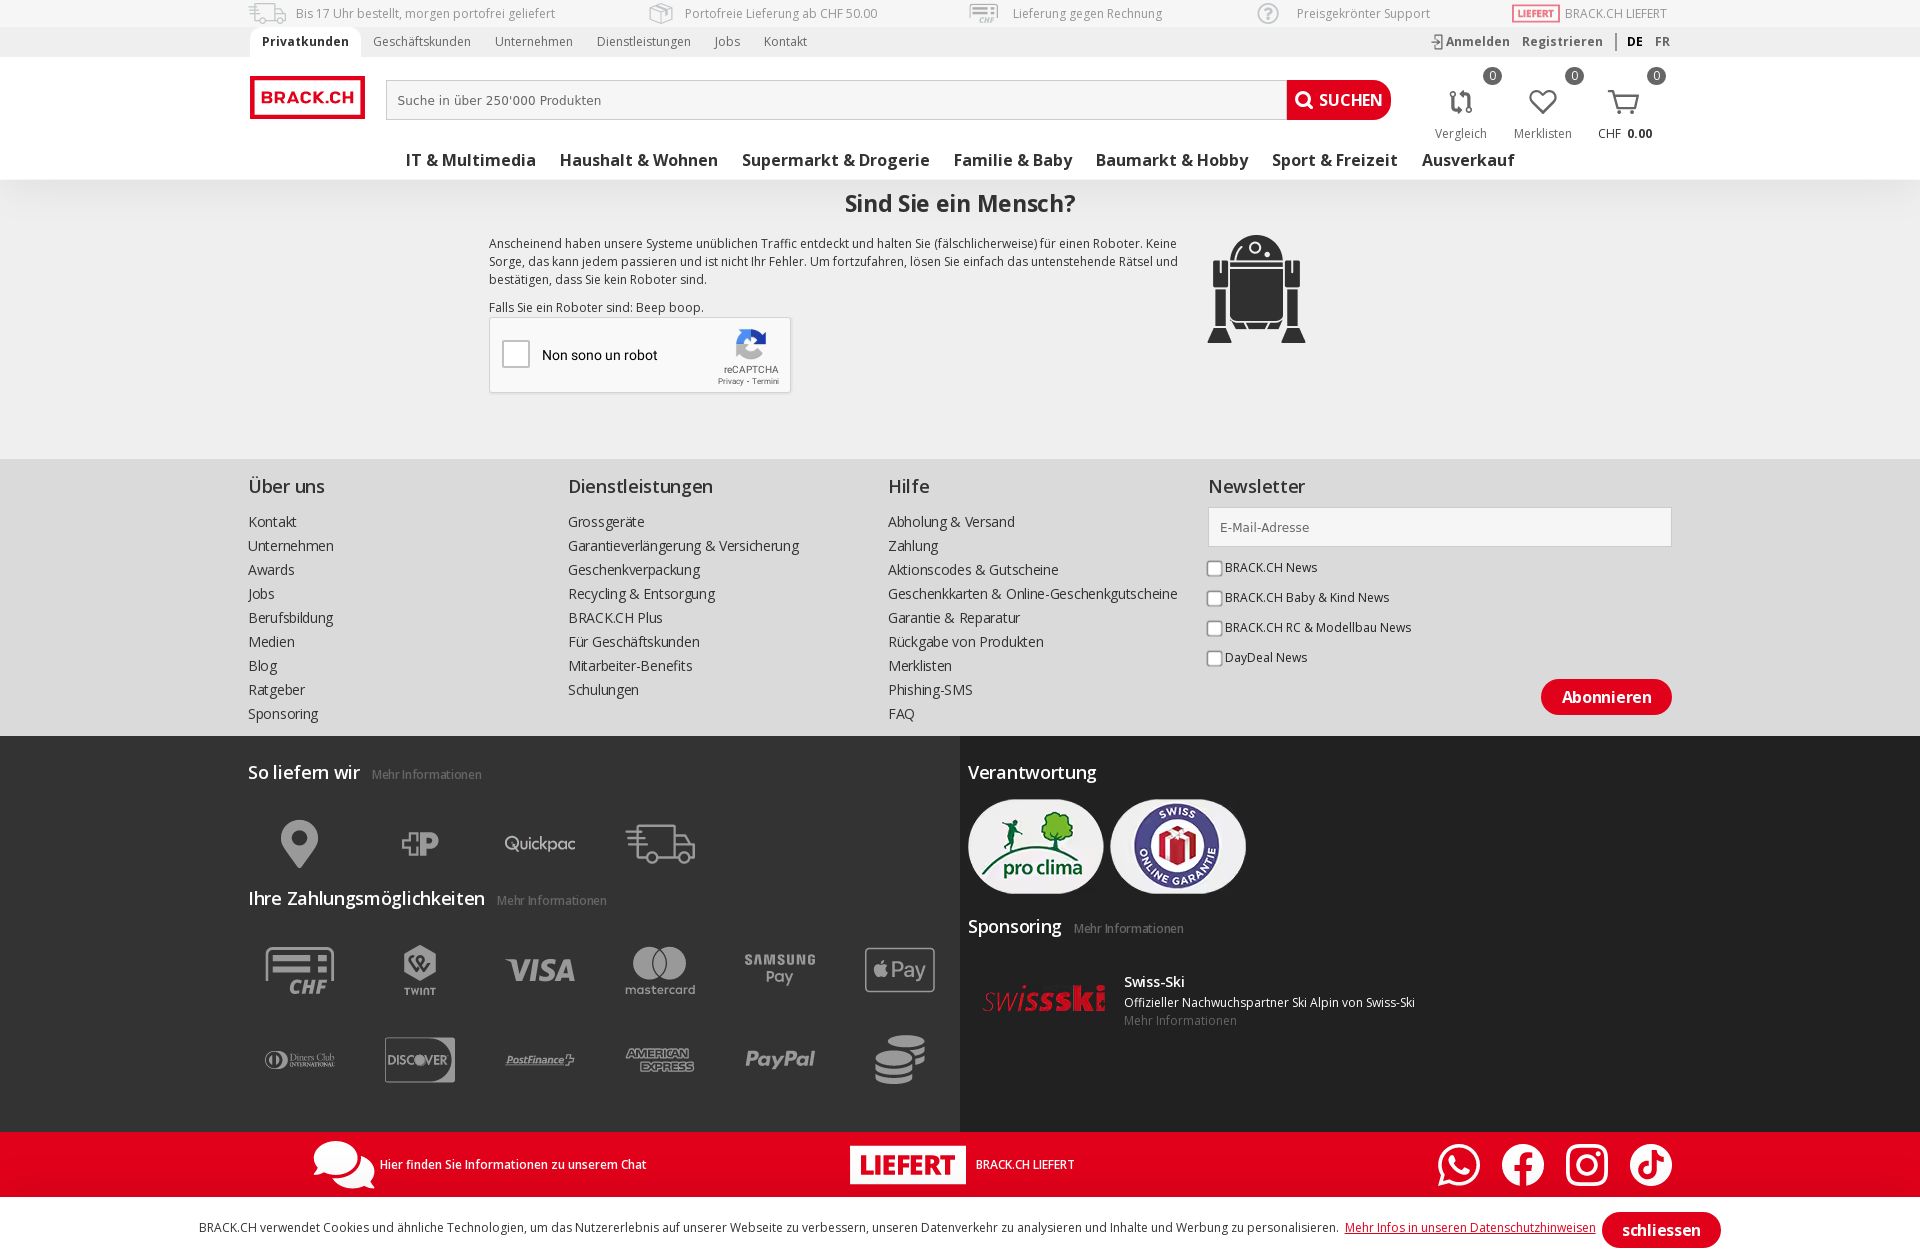The width and height of the screenshot is (1920, 1258).
Task: Click the Quickpac delivery logo
Action: (540, 844)
